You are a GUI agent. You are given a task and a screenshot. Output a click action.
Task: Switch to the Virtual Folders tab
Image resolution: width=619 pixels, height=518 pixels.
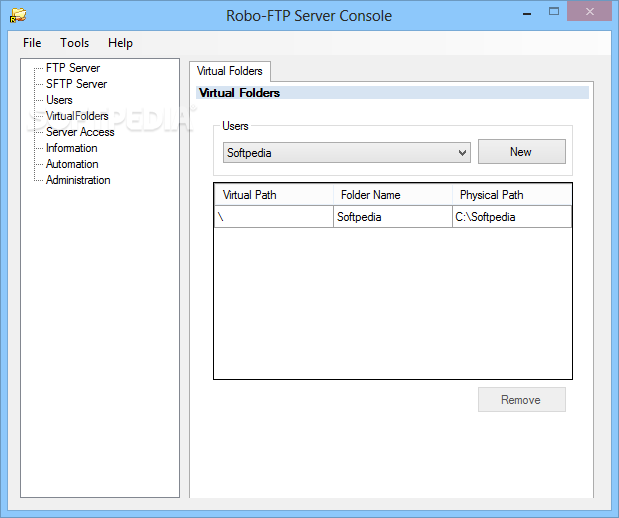tap(230, 71)
